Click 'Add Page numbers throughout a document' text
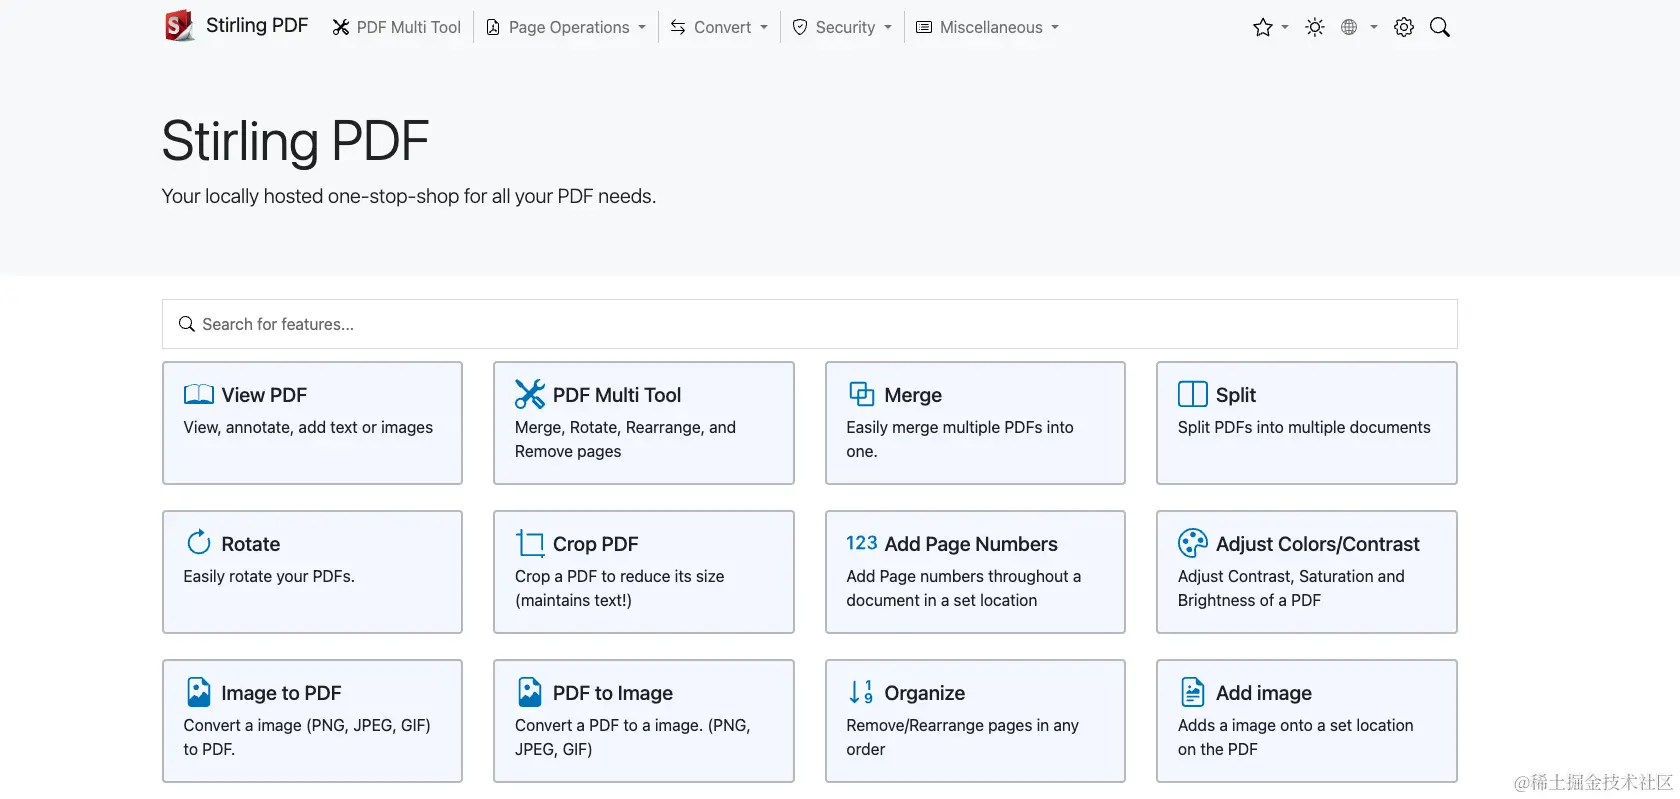 [x=964, y=588]
